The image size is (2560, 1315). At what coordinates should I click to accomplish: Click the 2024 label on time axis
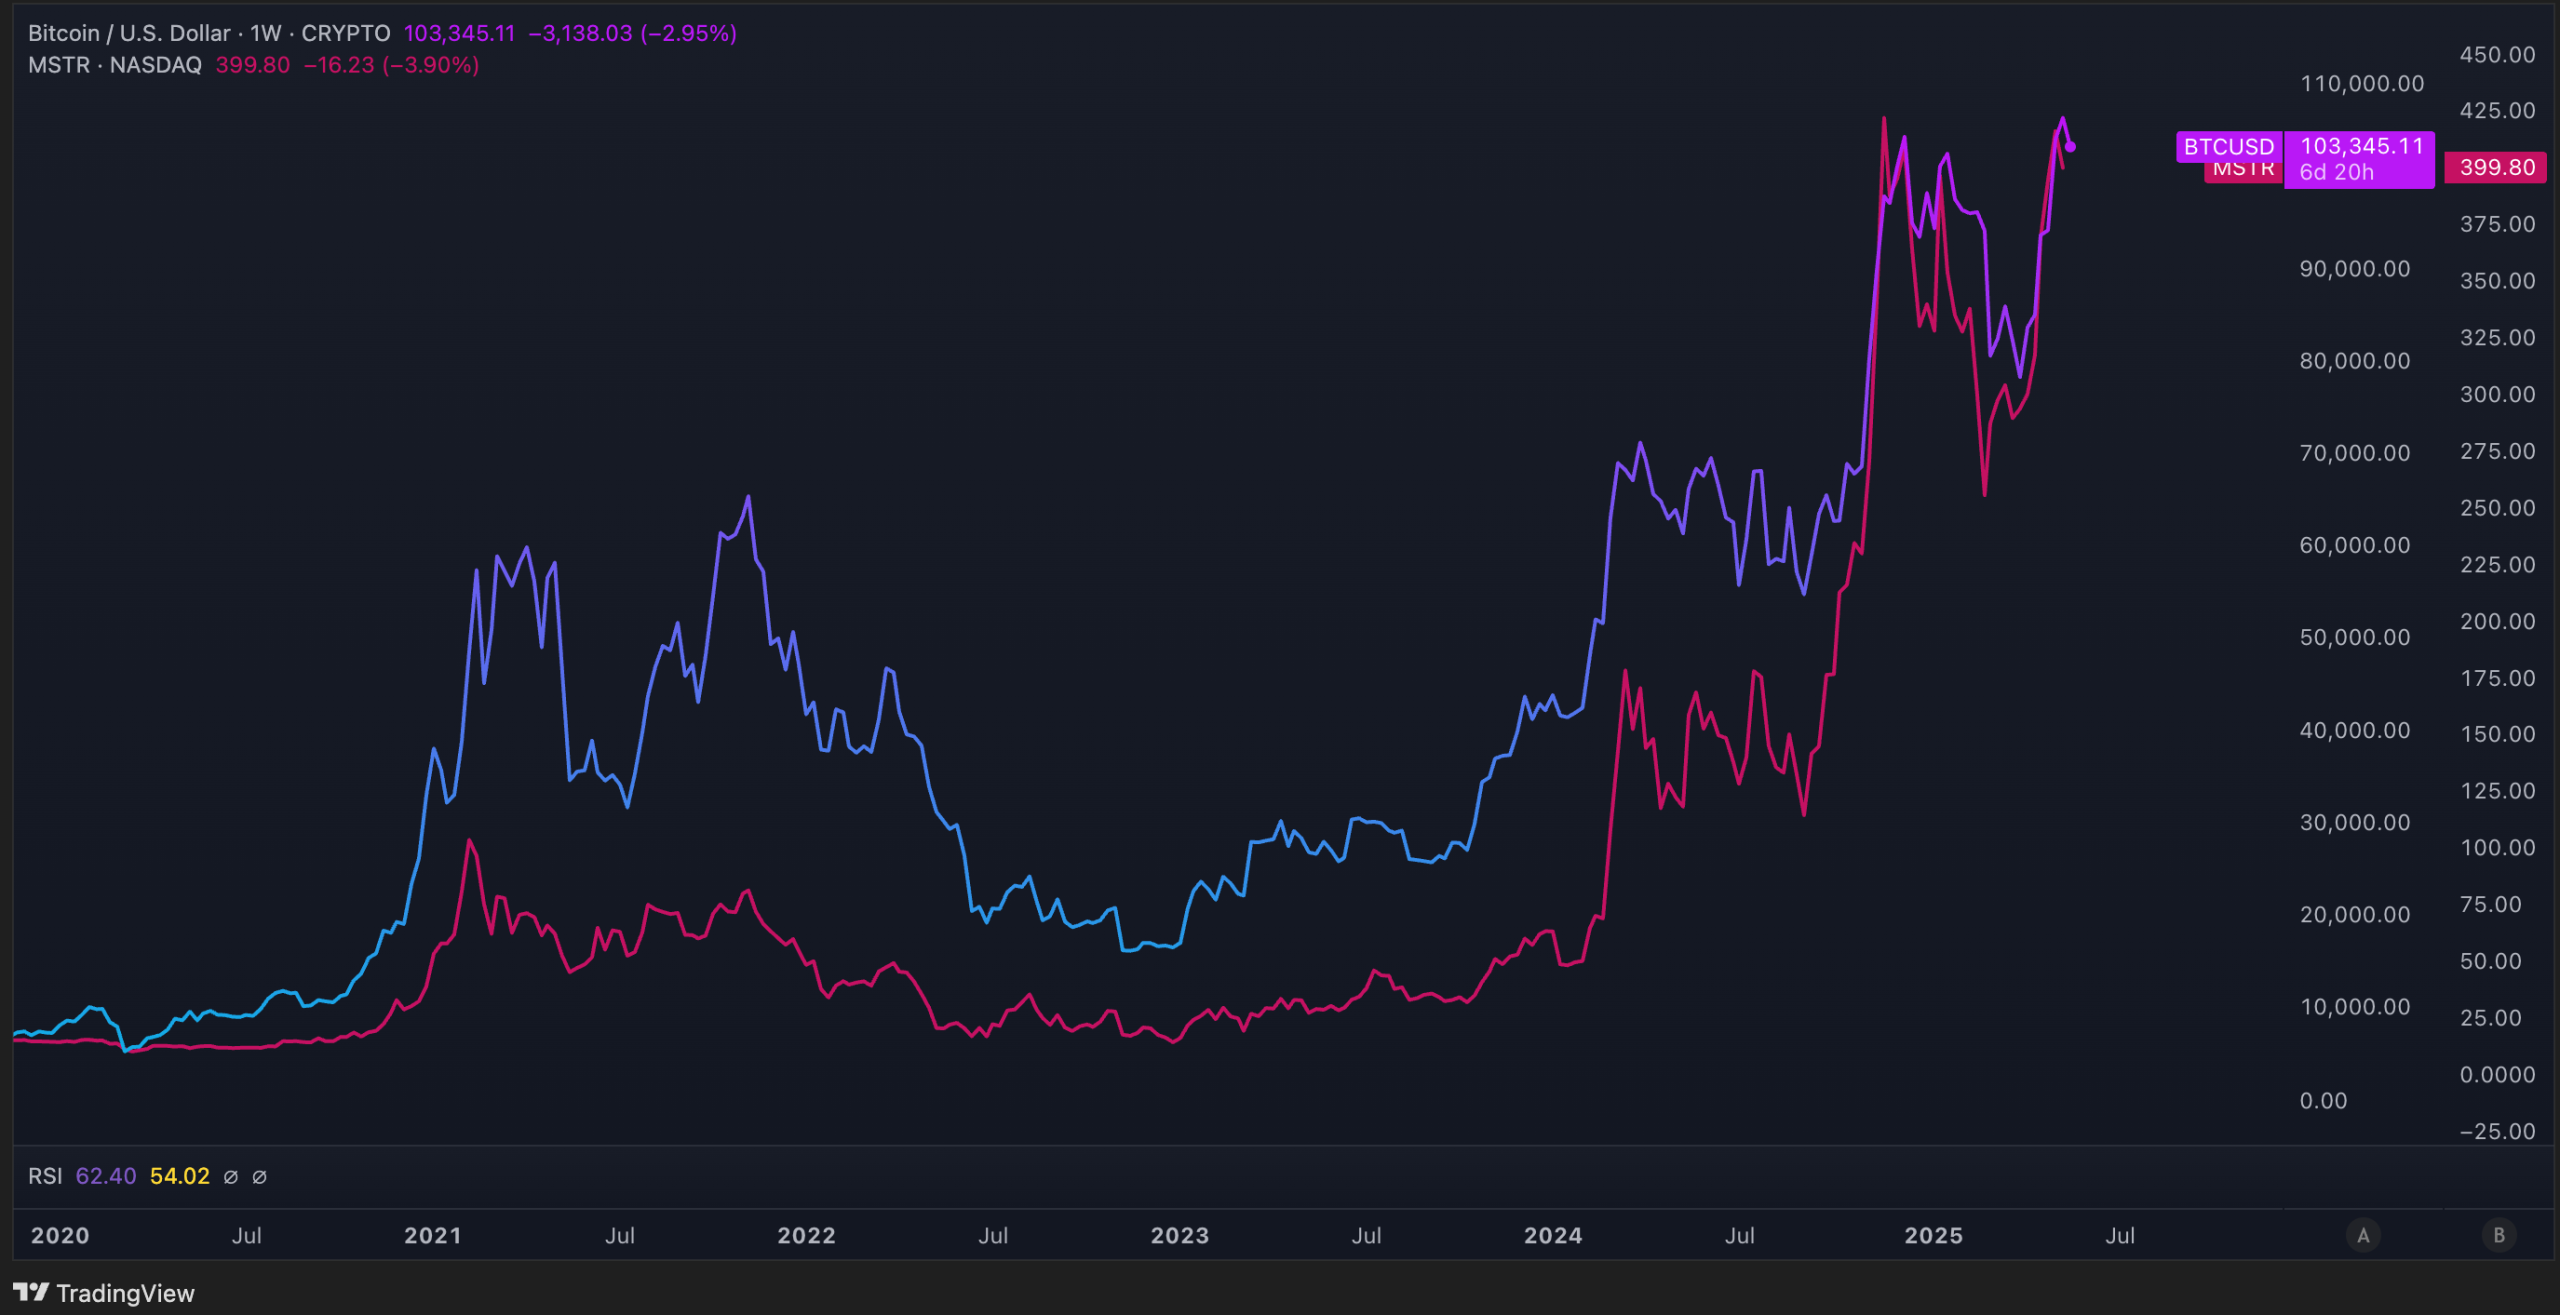(1553, 1235)
